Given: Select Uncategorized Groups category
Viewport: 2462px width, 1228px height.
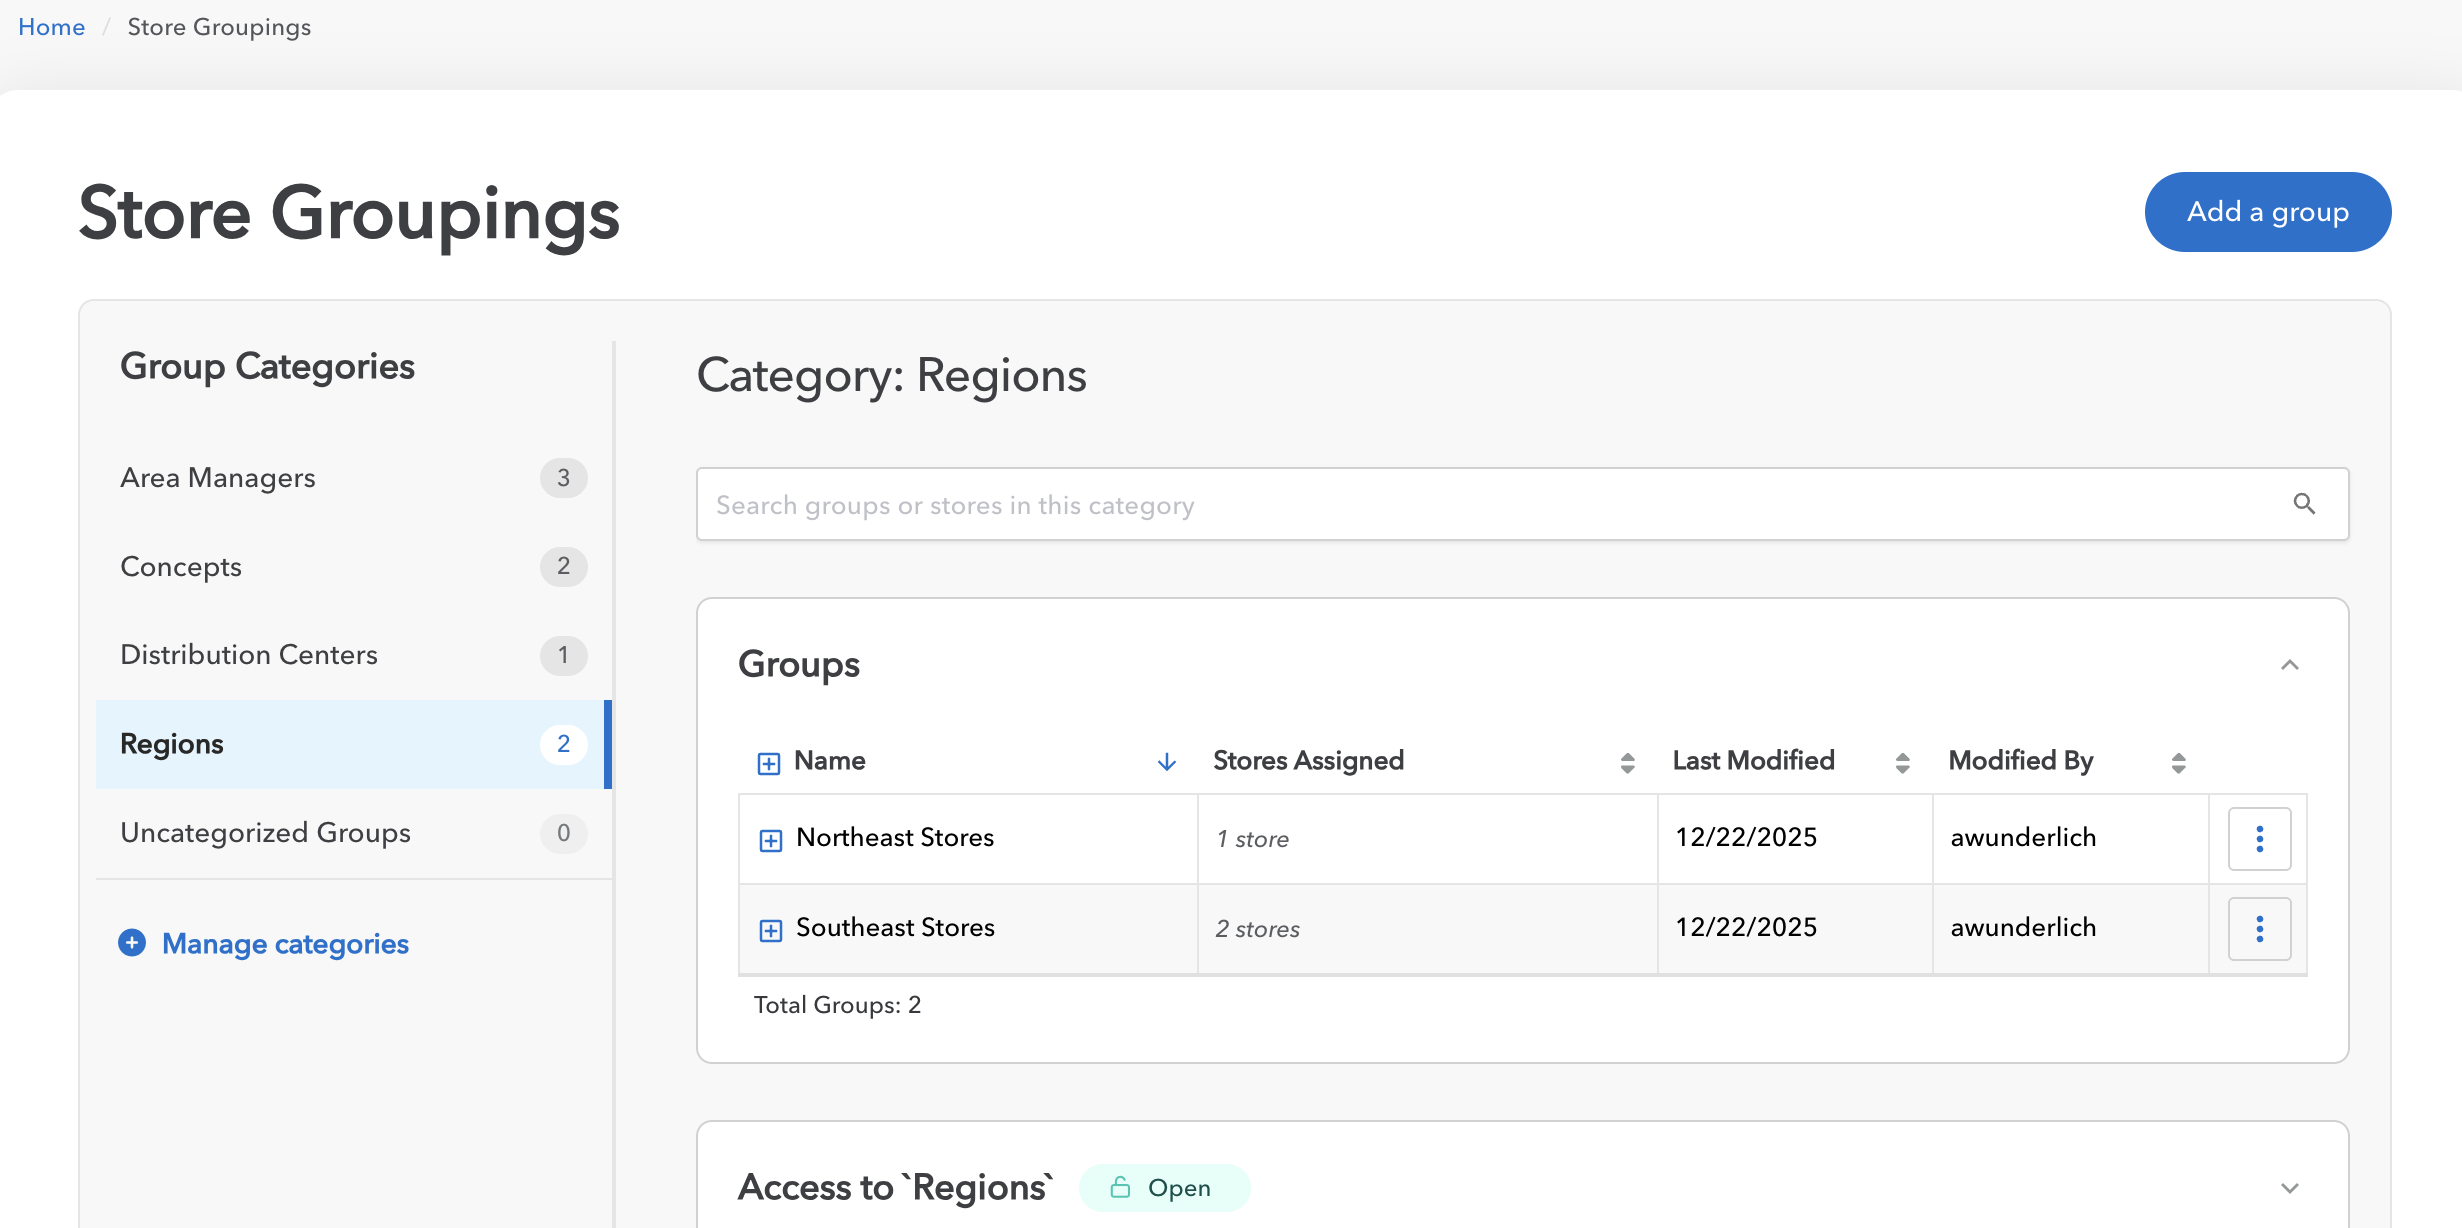Looking at the screenshot, I should (x=265, y=833).
